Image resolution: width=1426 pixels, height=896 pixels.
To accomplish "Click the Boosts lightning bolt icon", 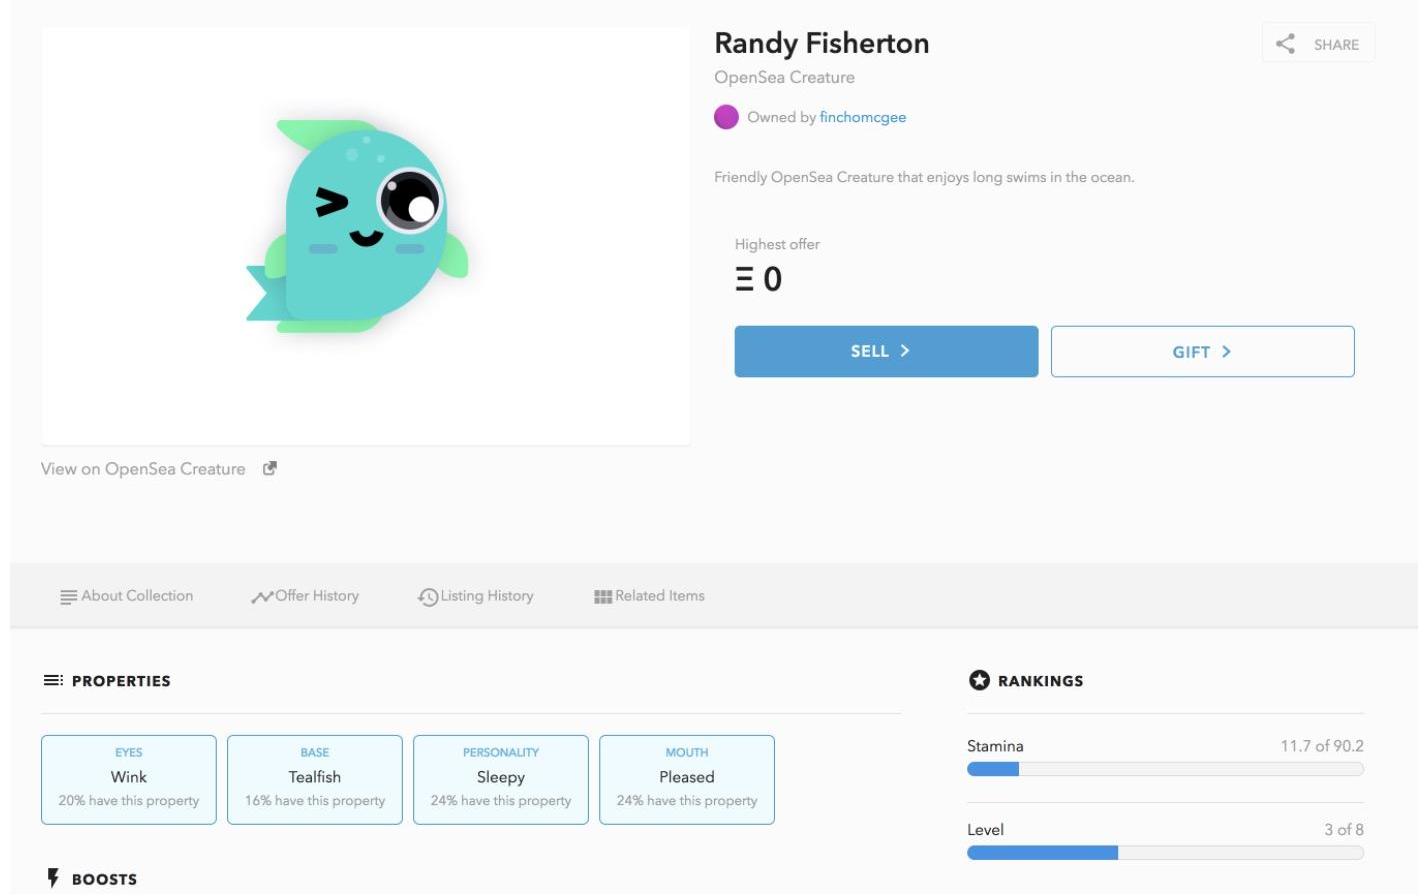I will coord(54,878).
